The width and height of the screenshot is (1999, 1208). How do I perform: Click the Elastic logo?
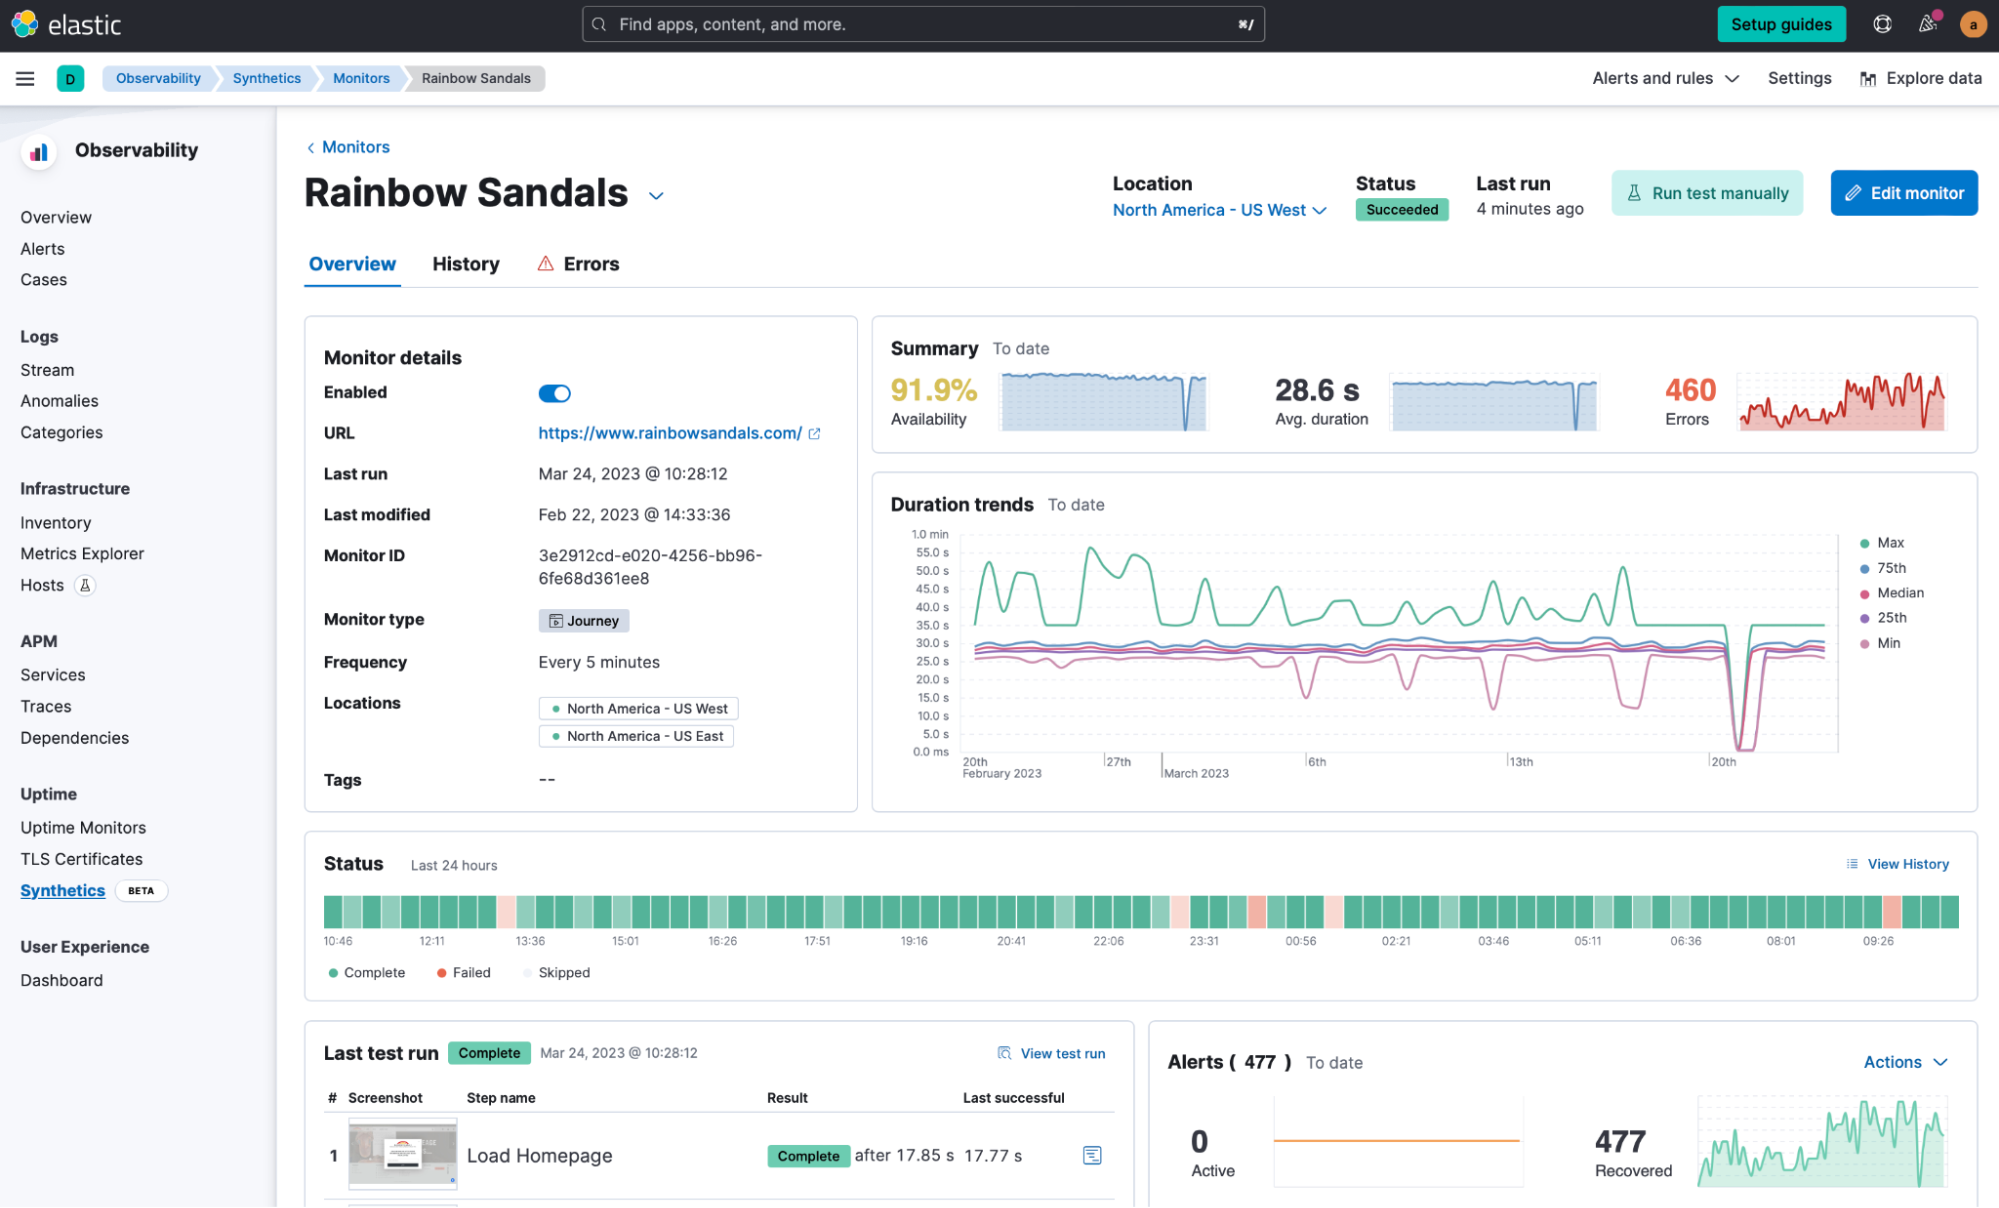click(66, 24)
